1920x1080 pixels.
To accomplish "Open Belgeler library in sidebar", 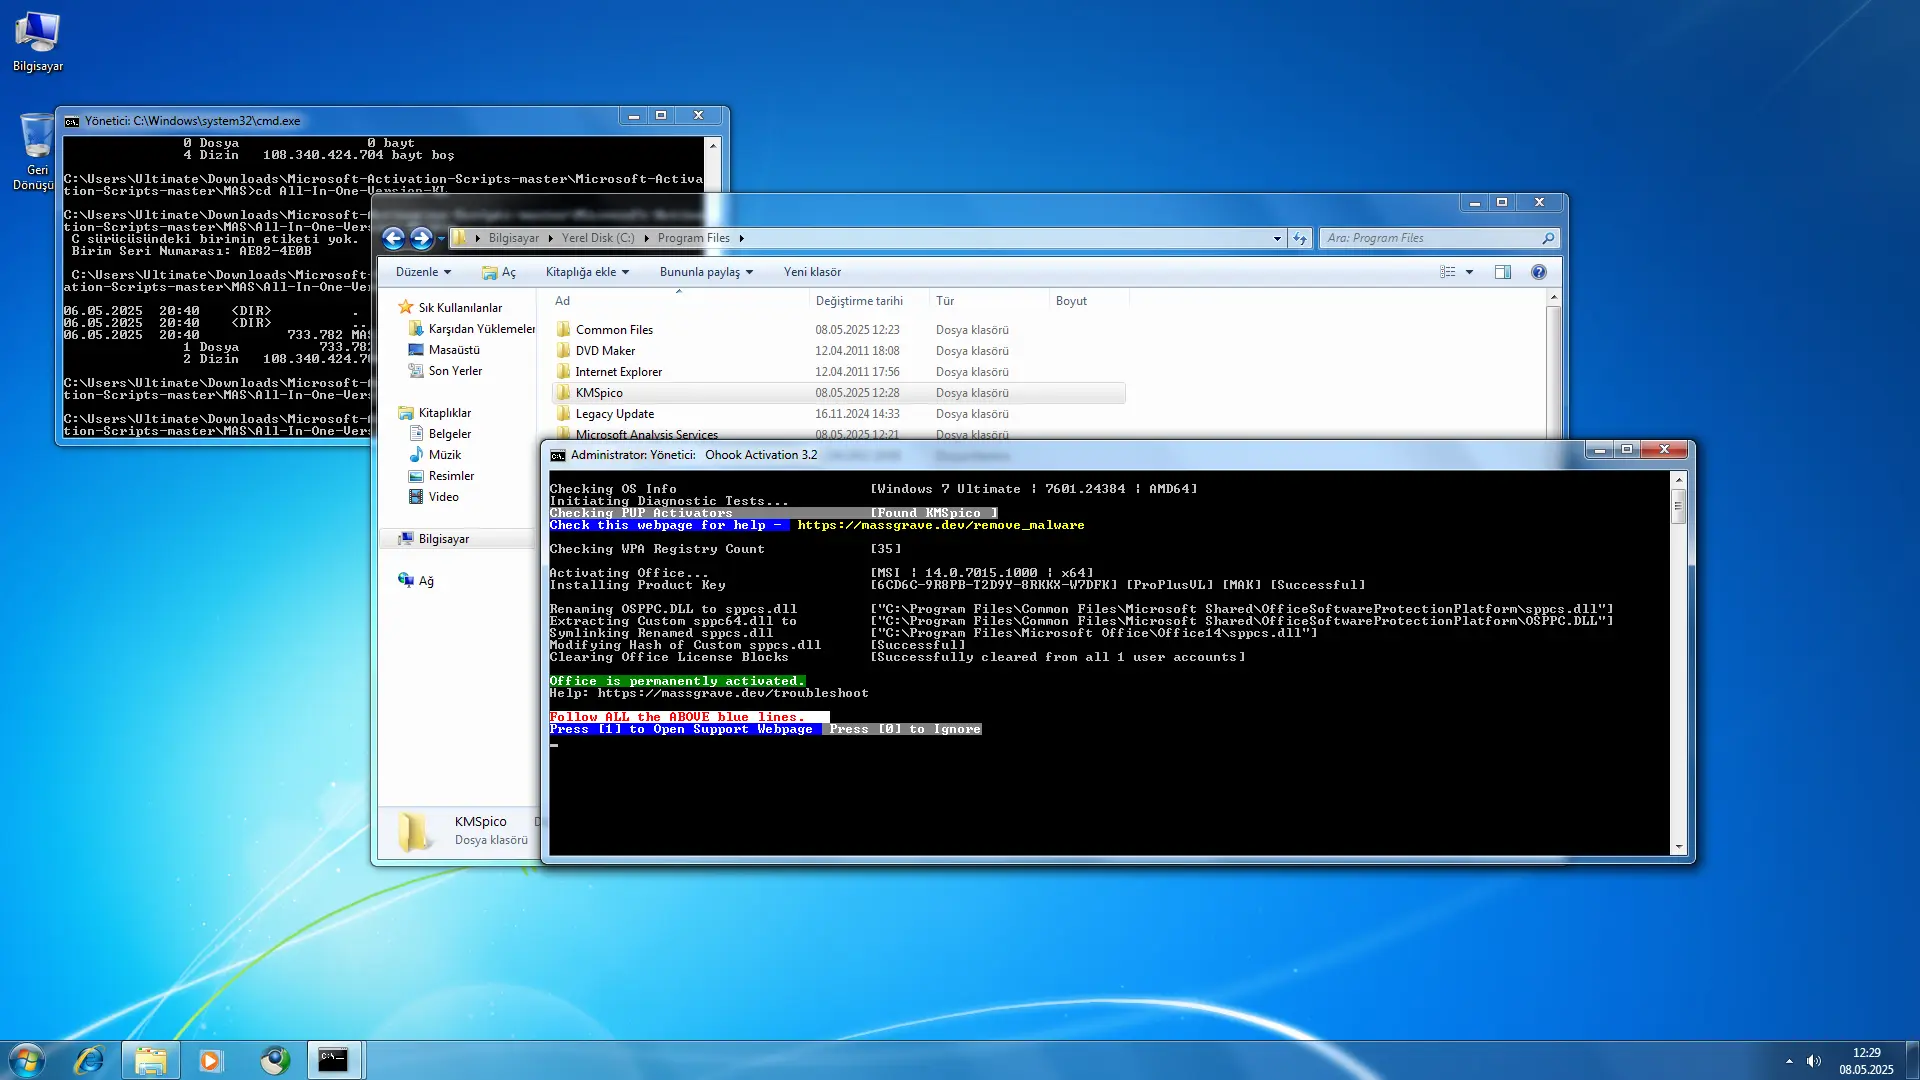I will point(440,434).
